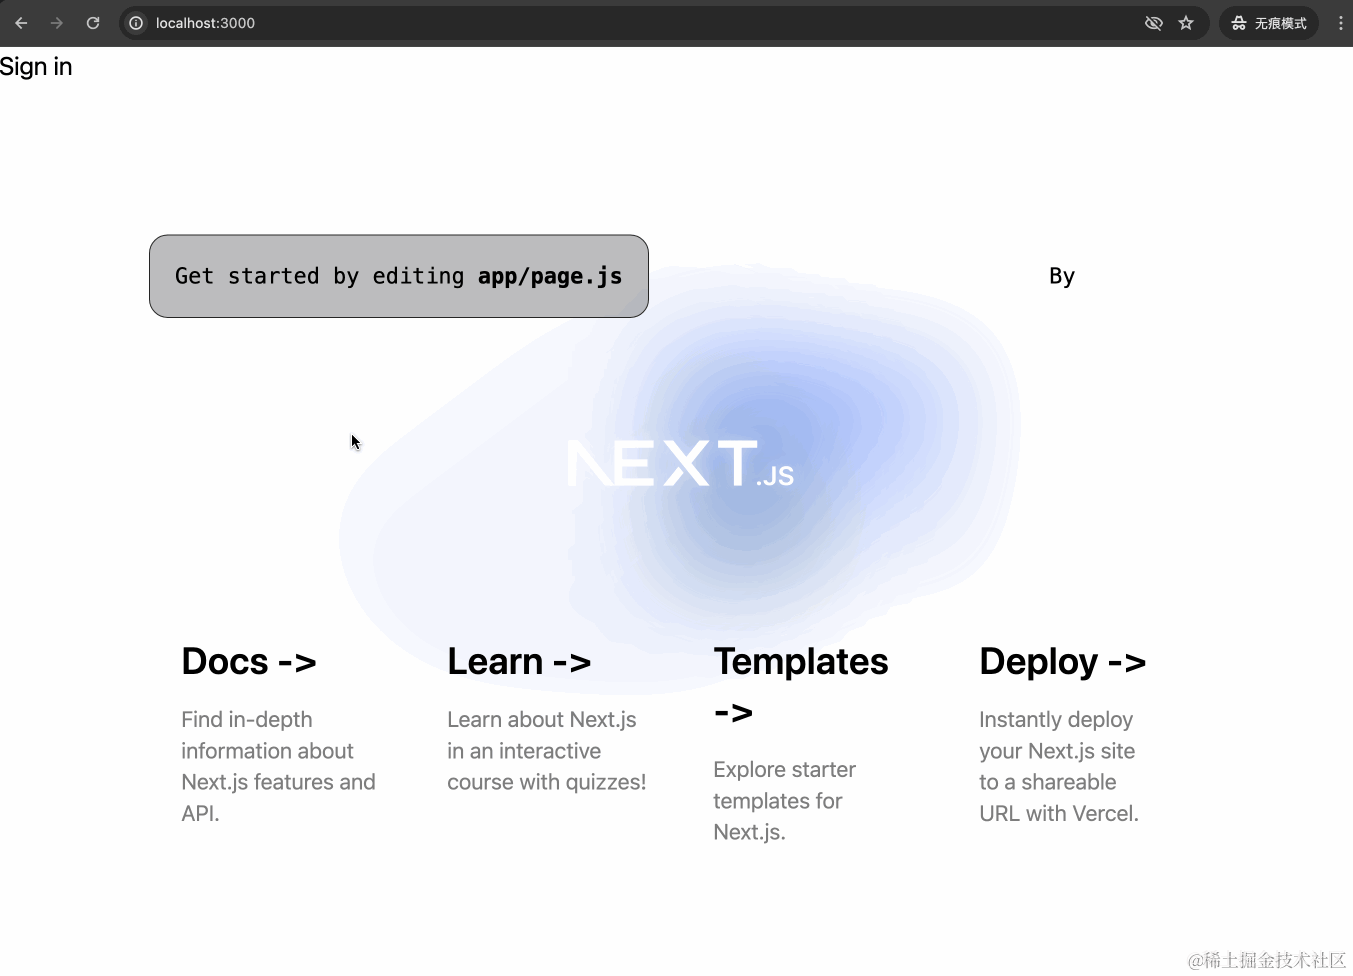Open the Docs -> card heading
Screen dimensions: 1353x976
249,662
